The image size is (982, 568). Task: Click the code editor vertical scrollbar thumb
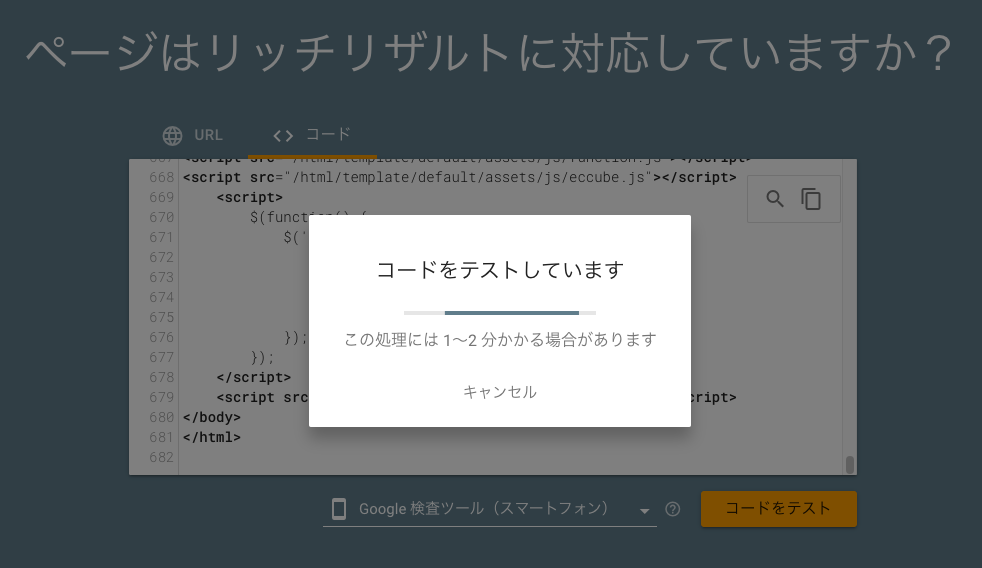tap(850, 465)
